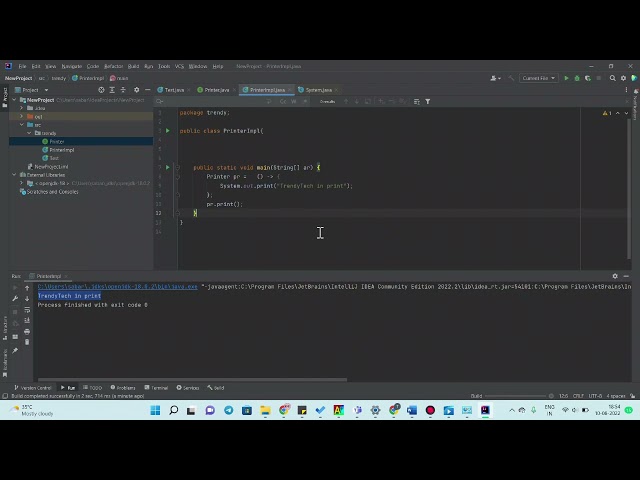This screenshot has height=480, width=640.
Task: Open Search Everywhere magnifier in top toolbar
Action: click(x=612, y=78)
